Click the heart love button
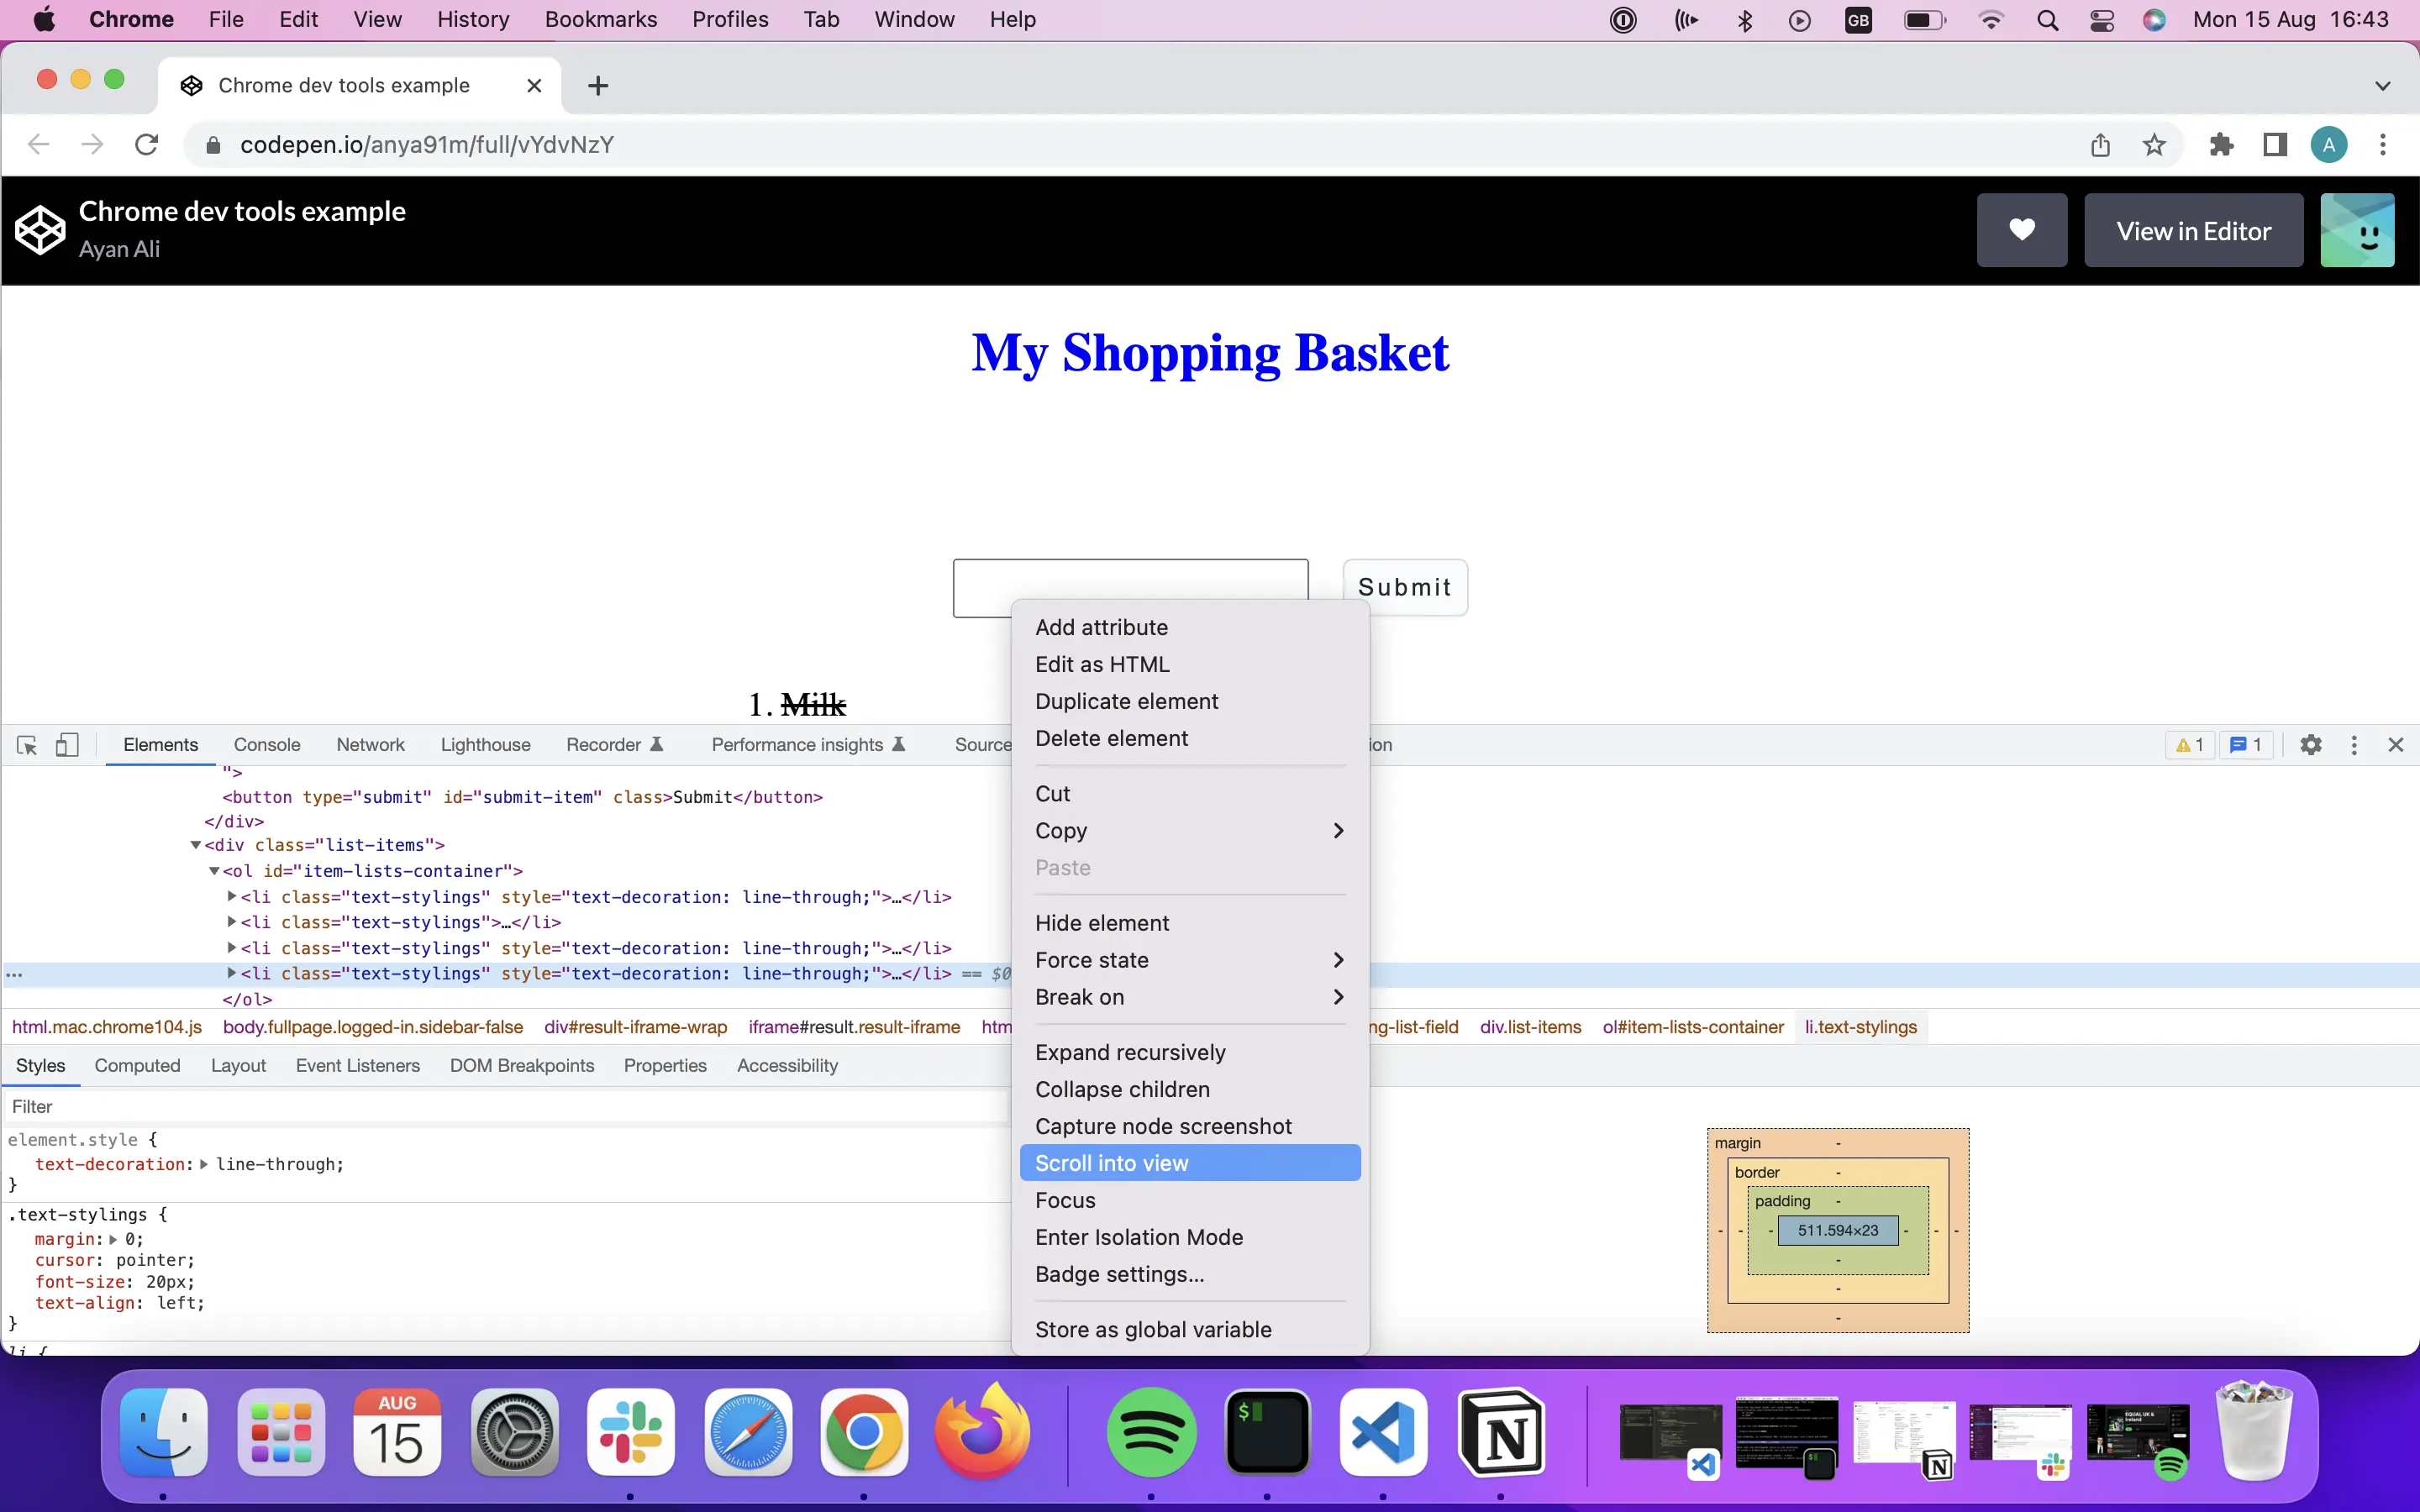Image resolution: width=2420 pixels, height=1512 pixels. click(x=2022, y=230)
